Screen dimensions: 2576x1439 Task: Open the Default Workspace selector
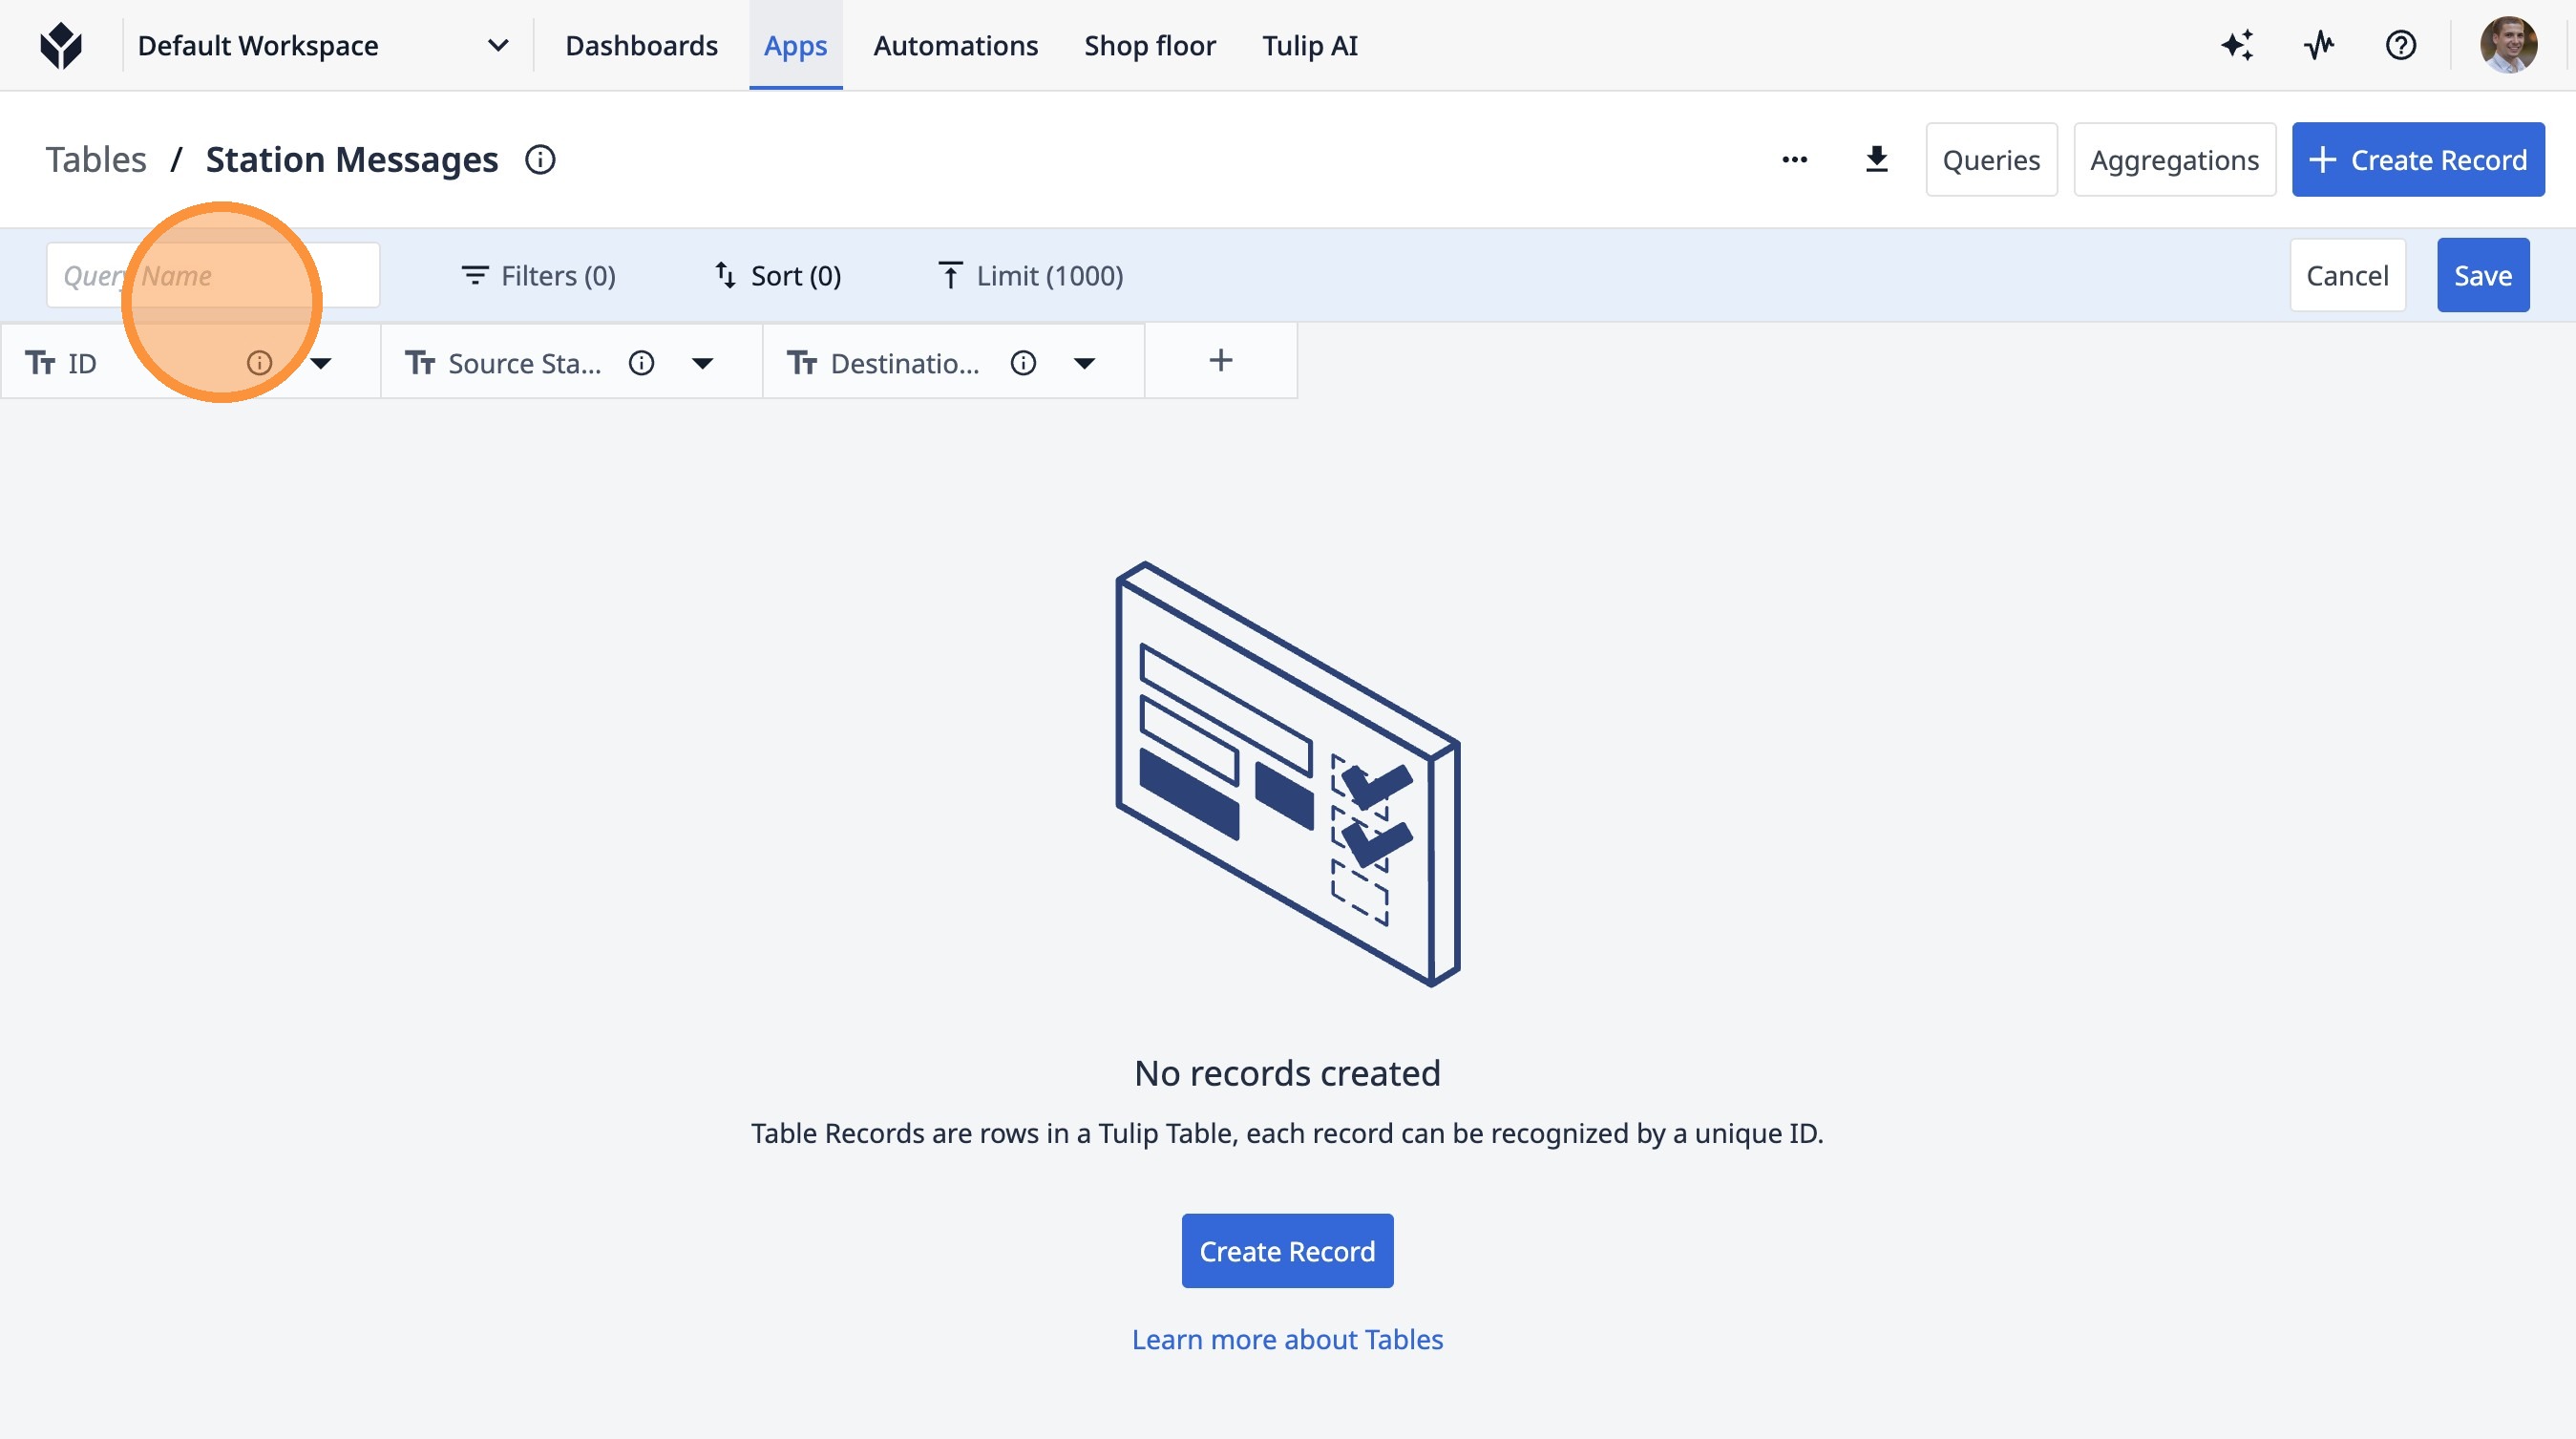pos(322,46)
